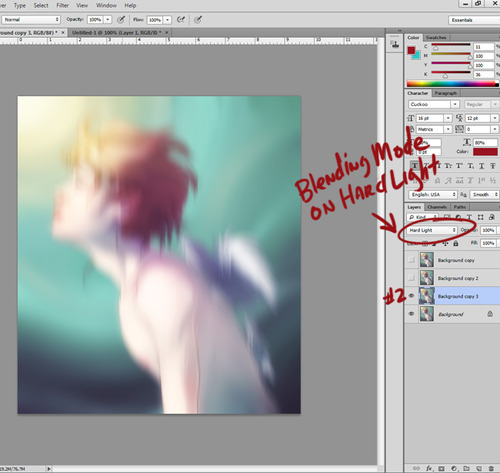Toggle pressure for size icon
This screenshot has height=473, width=500.
coord(198,20)
